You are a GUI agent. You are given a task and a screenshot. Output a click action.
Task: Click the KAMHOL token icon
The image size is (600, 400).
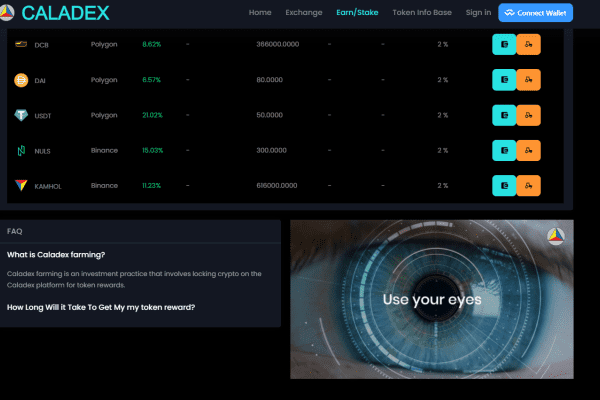(x=21, y=185)
